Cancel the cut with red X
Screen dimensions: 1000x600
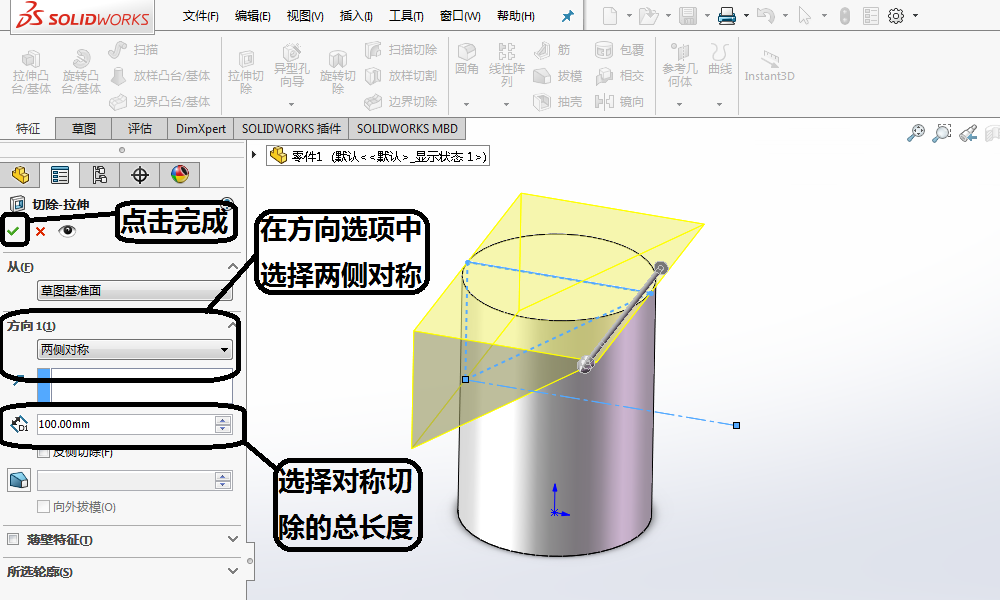(40, 231)
